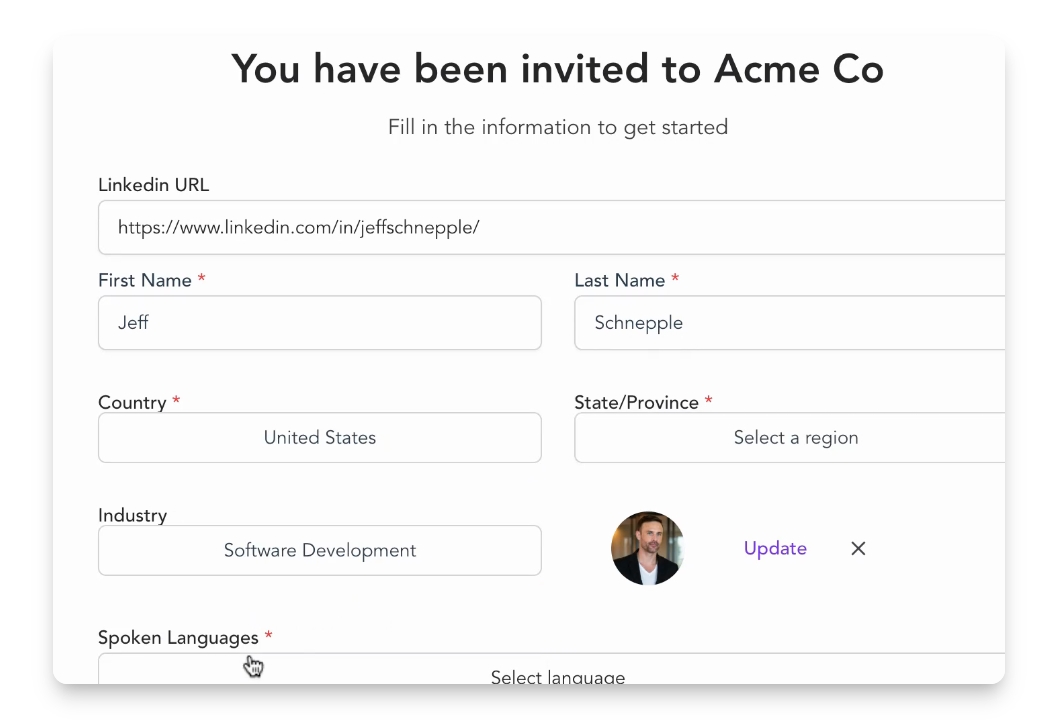Click the Spoken Languages label
This screenshot has height=720, width=1058.
click(x=178, y=638)
